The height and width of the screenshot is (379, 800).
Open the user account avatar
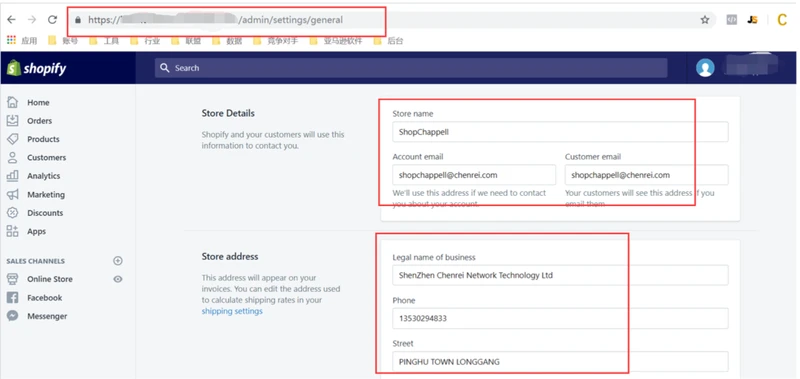coord(705,68)
